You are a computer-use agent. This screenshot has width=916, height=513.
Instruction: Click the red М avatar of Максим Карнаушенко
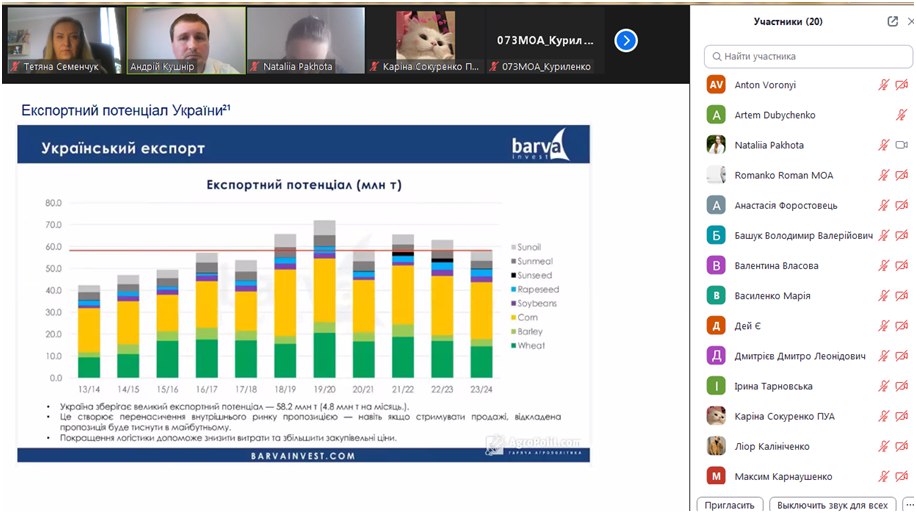click(716, 477)
